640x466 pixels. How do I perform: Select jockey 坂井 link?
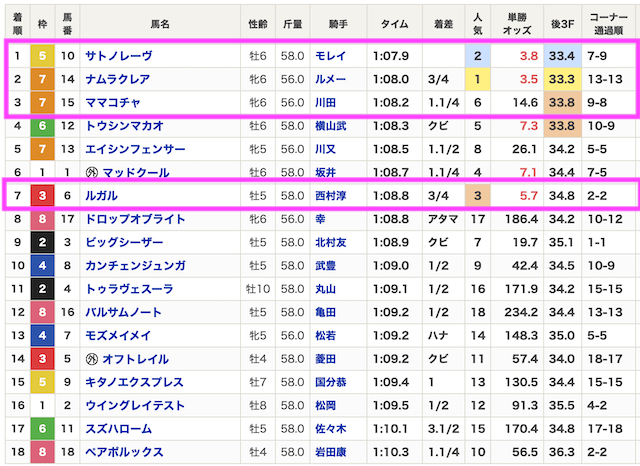[325, 173]
